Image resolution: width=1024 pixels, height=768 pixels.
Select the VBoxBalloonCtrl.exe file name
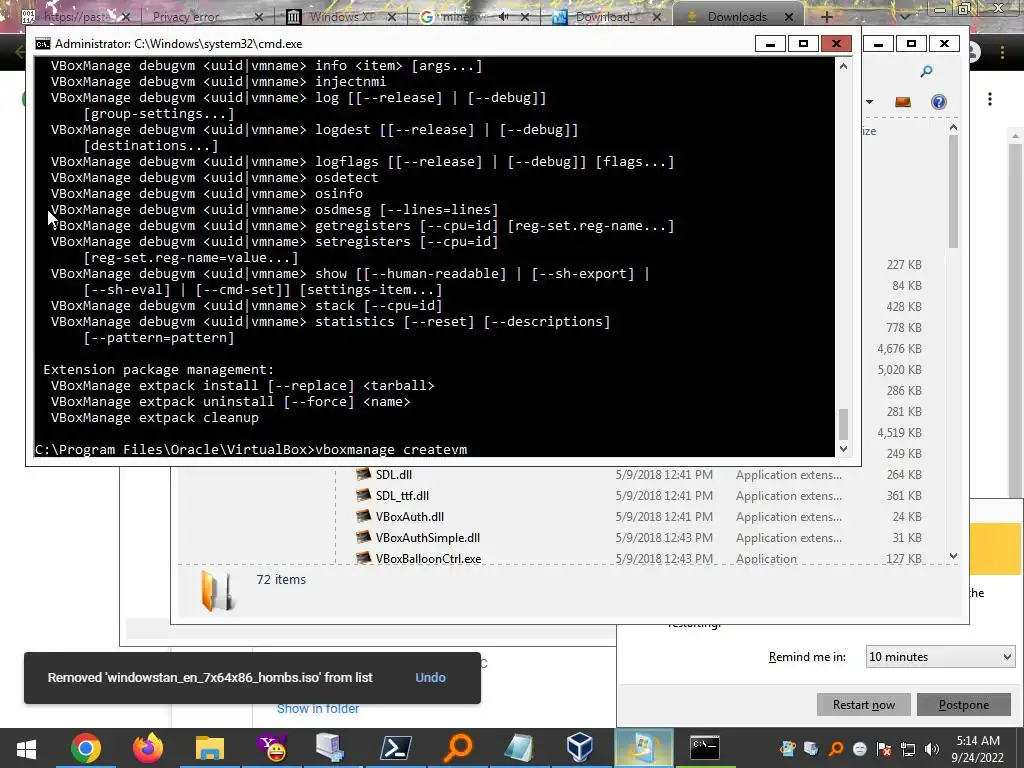428,558
